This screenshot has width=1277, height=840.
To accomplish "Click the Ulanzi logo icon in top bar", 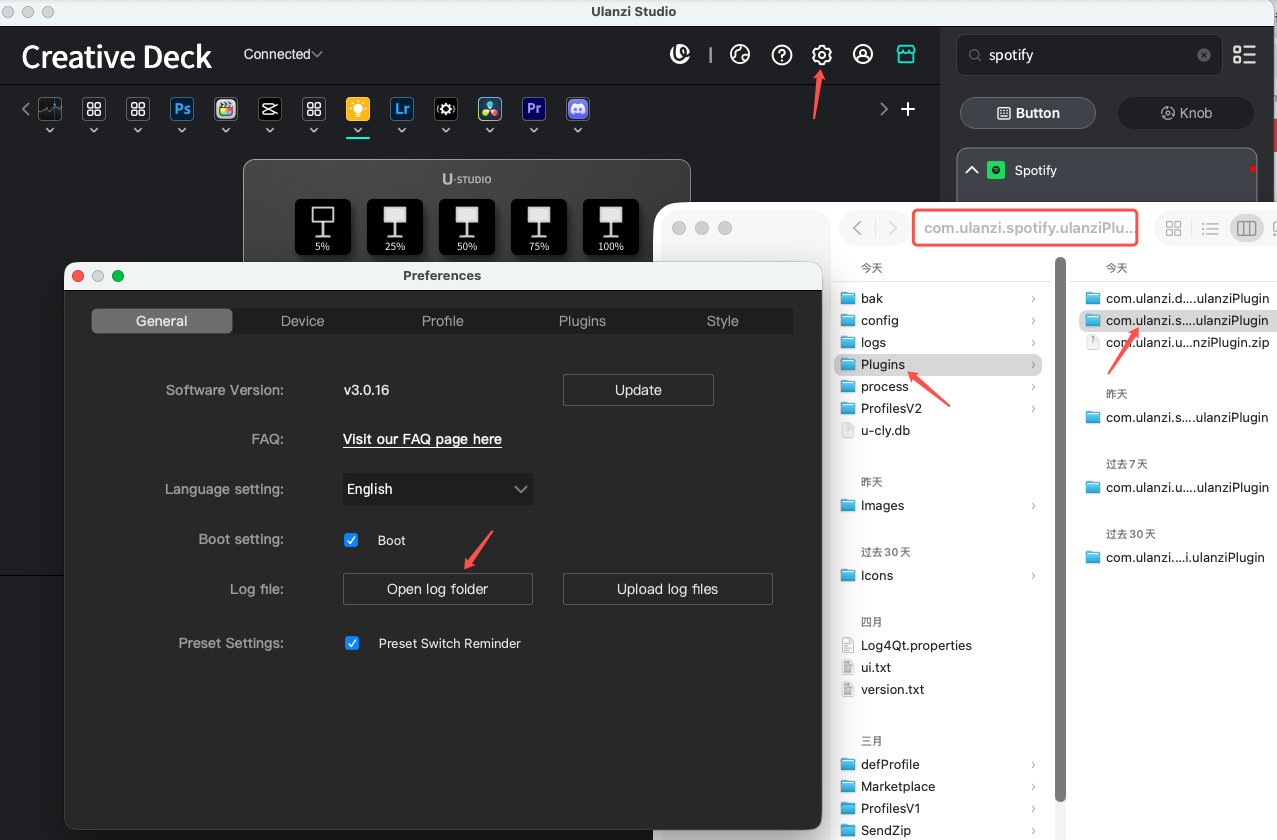I will click(x=680, y=54).
